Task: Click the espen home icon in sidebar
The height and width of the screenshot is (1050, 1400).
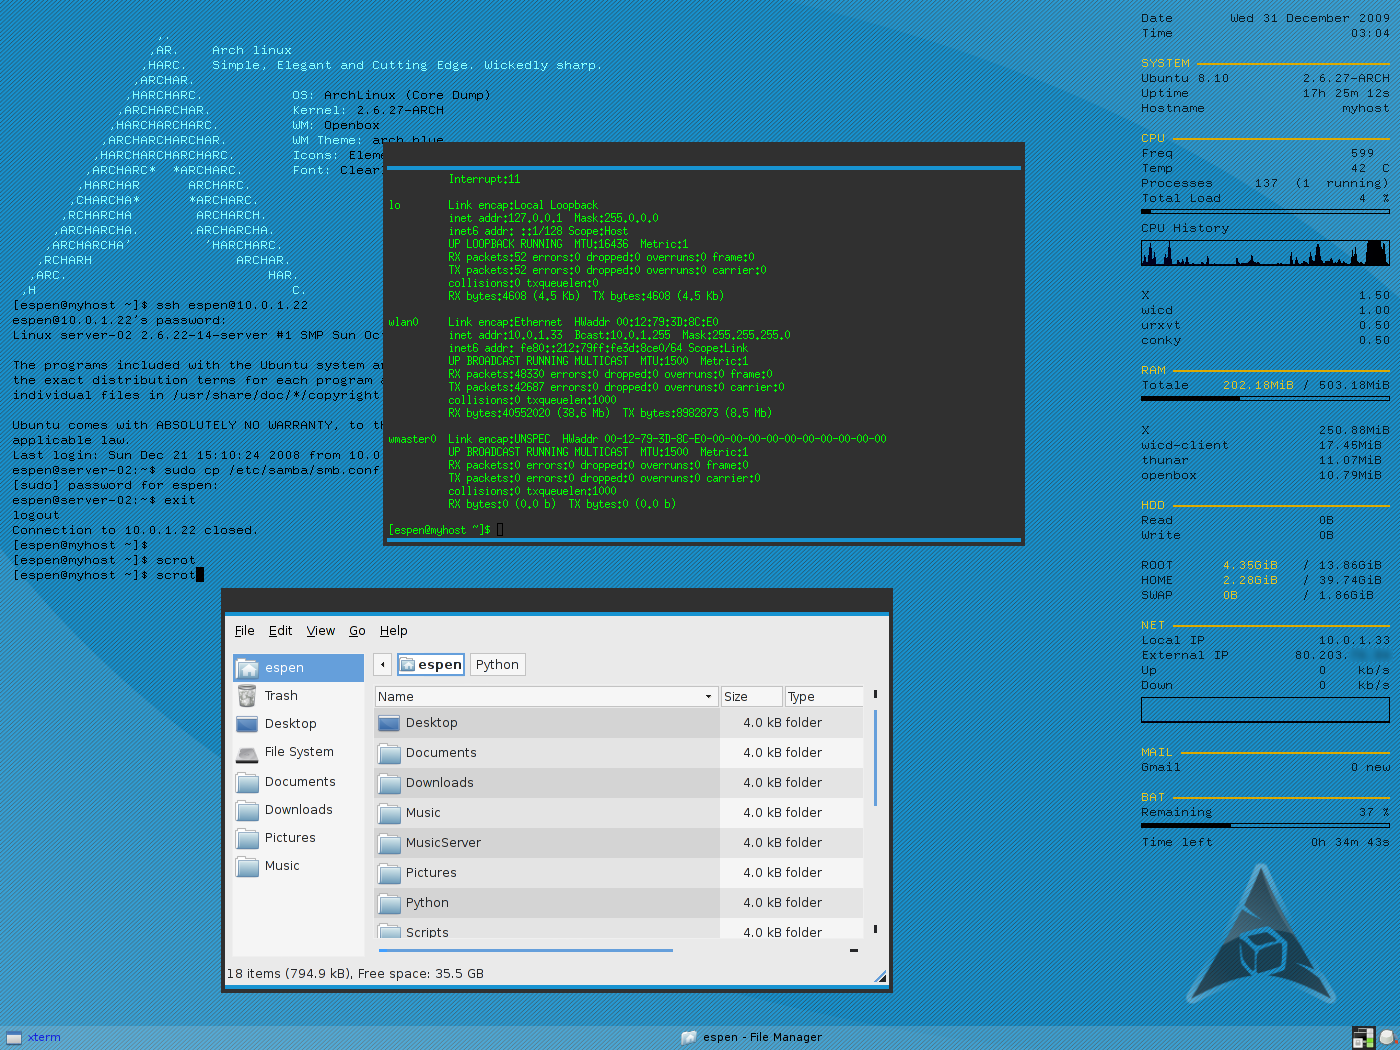Action: coord(247,668)
